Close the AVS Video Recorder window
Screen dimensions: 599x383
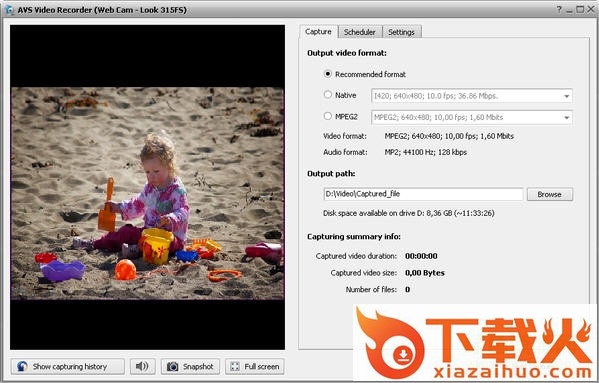coord(591,9)
